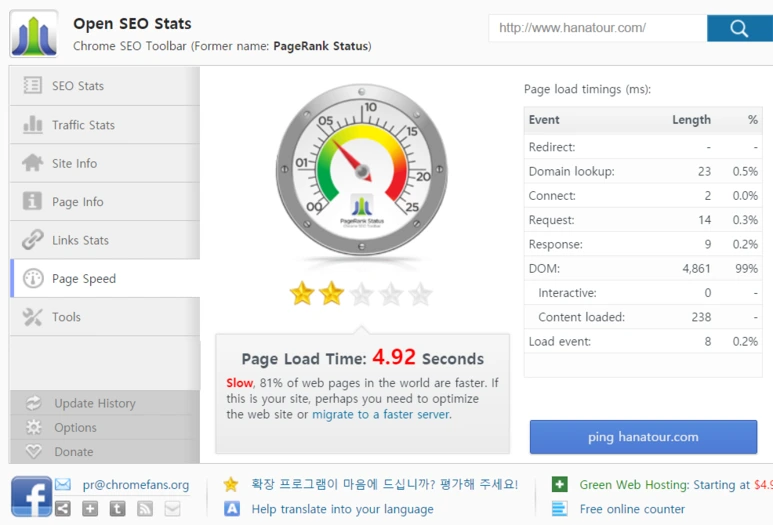Open the SEO Stats tab
Viewport: 773px width, 525px height.
click(x=105, y=86)
